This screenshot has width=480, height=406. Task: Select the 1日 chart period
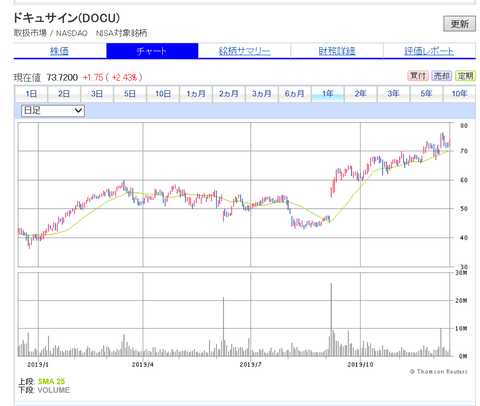[31, 94]
